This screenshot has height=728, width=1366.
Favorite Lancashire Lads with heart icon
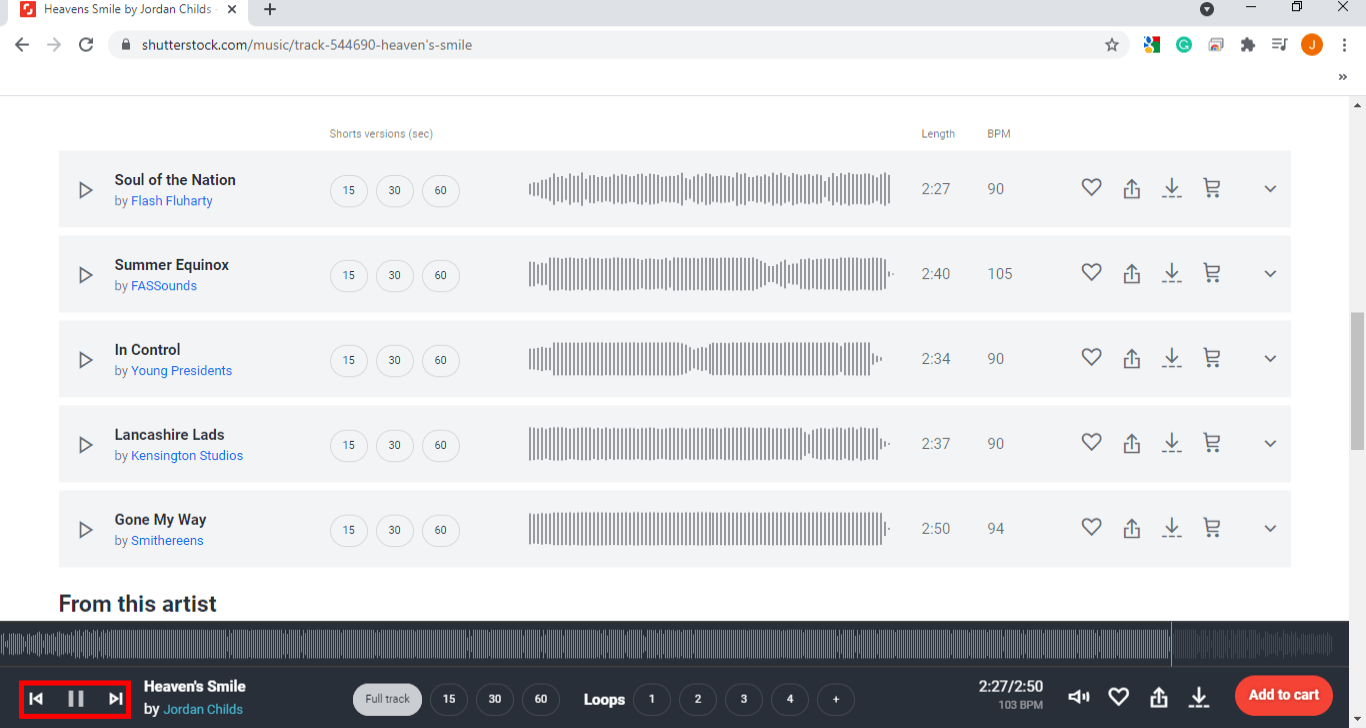click(x=1091, y=443)
